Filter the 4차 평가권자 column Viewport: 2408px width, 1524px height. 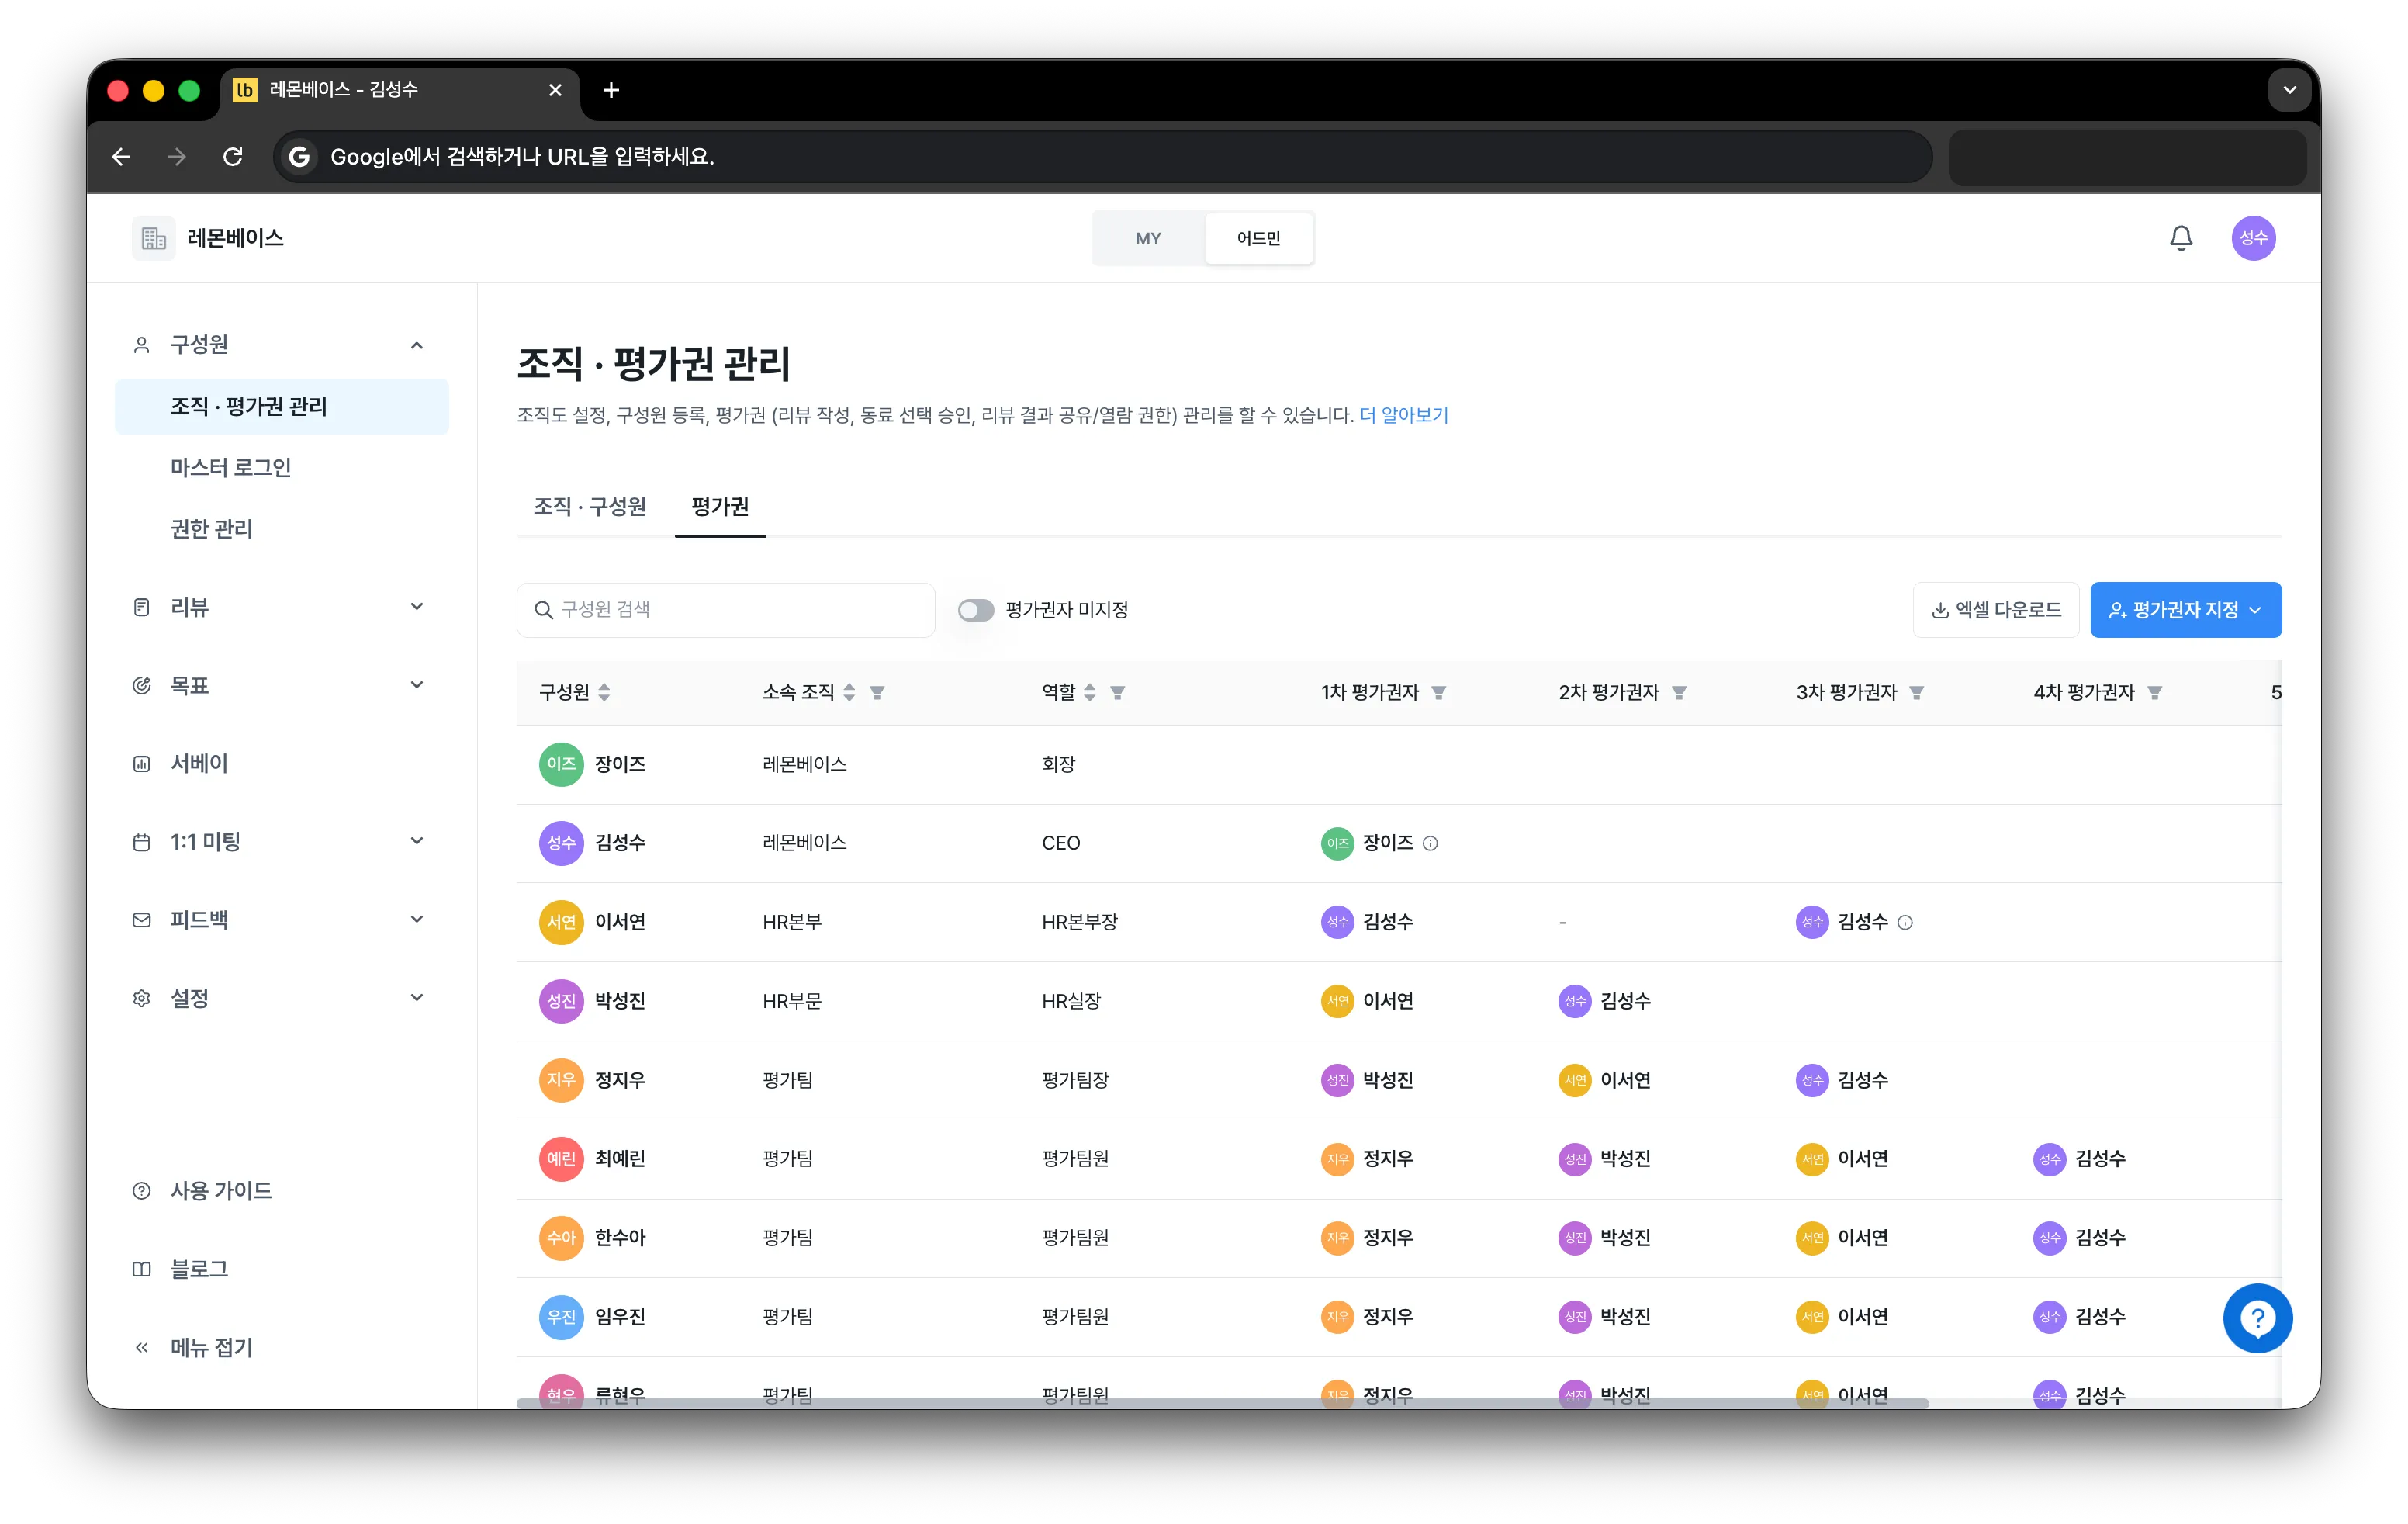coord(2154,692)
